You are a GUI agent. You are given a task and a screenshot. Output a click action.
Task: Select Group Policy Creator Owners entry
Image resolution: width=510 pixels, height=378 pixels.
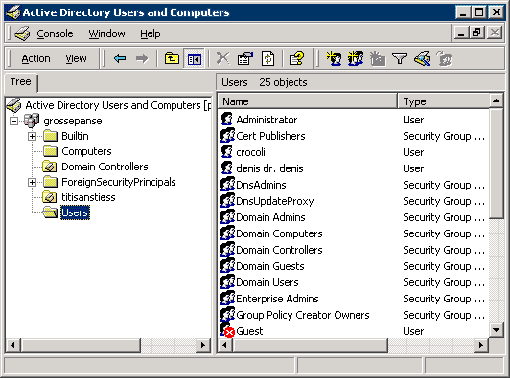pos(303,315)
